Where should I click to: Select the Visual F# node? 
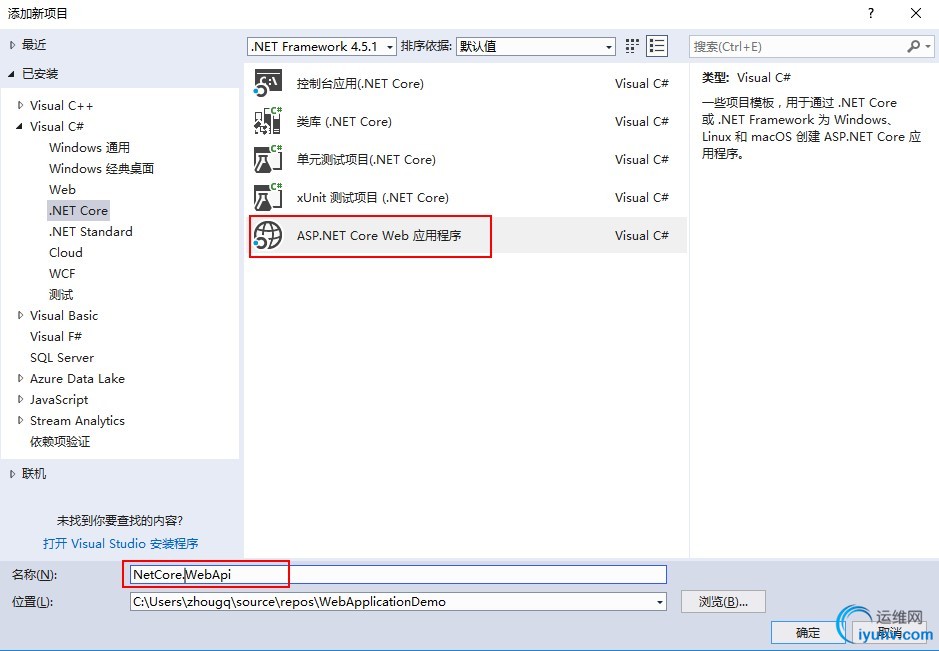pyautogui.click(x=56, y=336)
